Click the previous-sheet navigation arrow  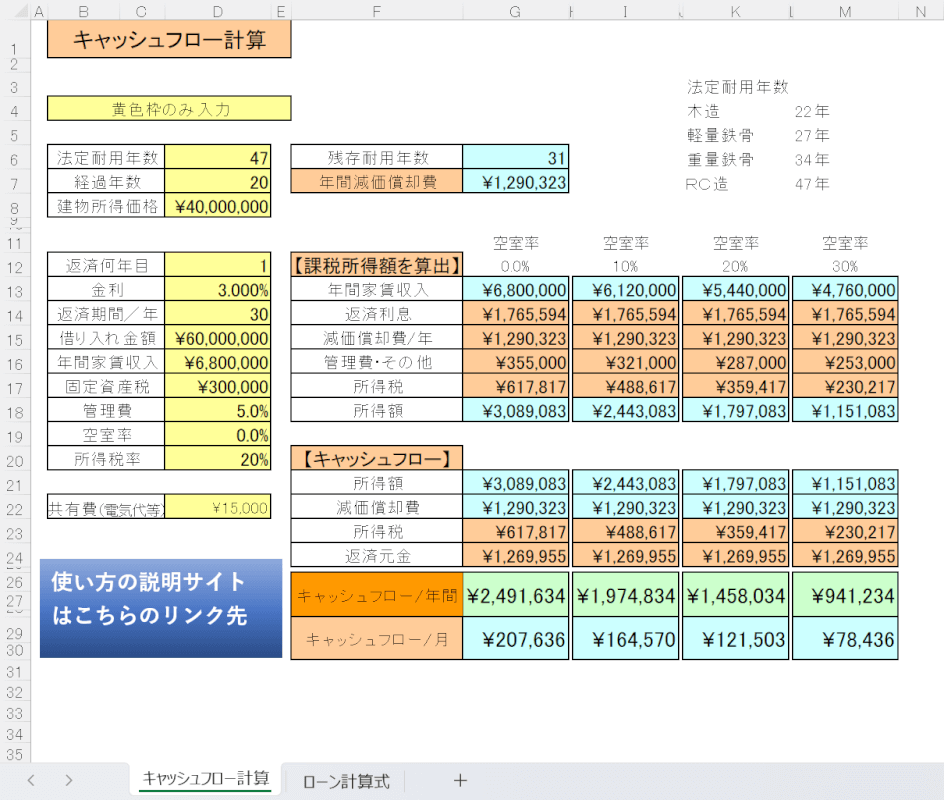pyautogui.click(x=31, y=780)
